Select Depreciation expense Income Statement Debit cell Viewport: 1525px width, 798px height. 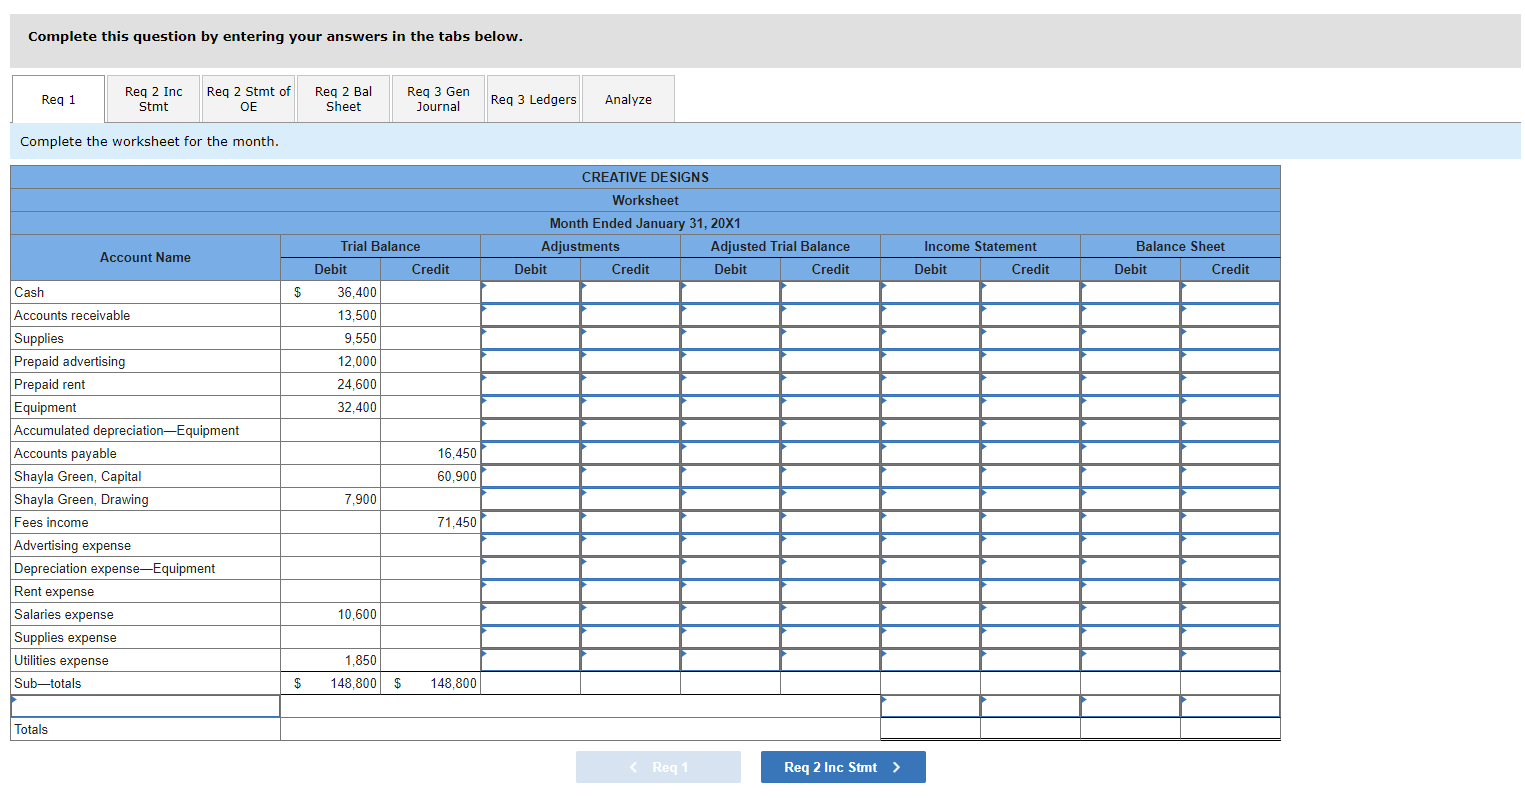[x=930, y=568]
